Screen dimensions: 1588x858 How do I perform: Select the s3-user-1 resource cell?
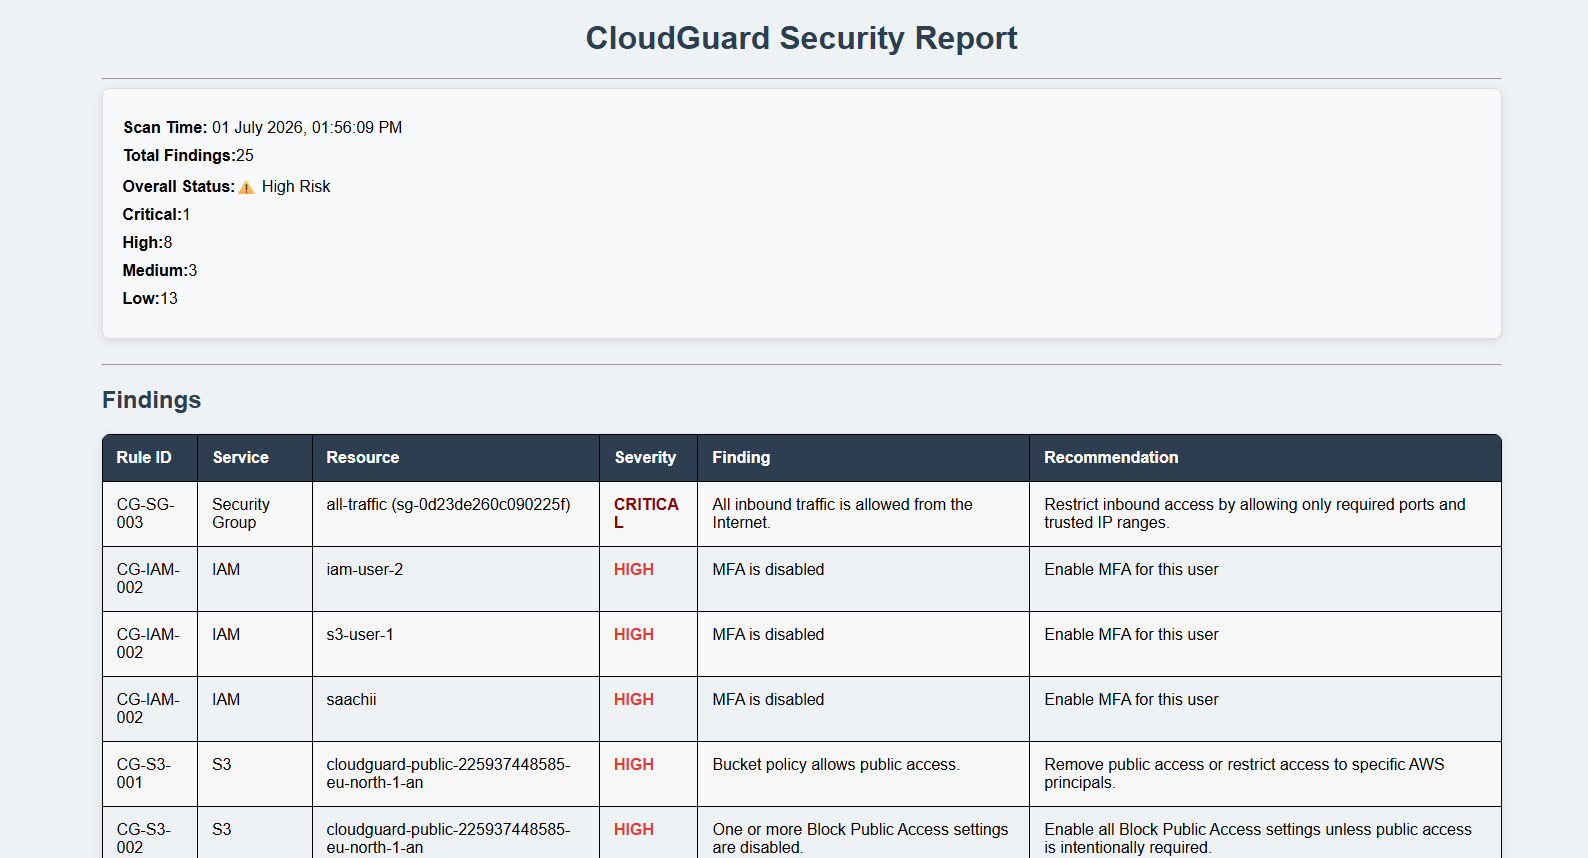[456, 644]
